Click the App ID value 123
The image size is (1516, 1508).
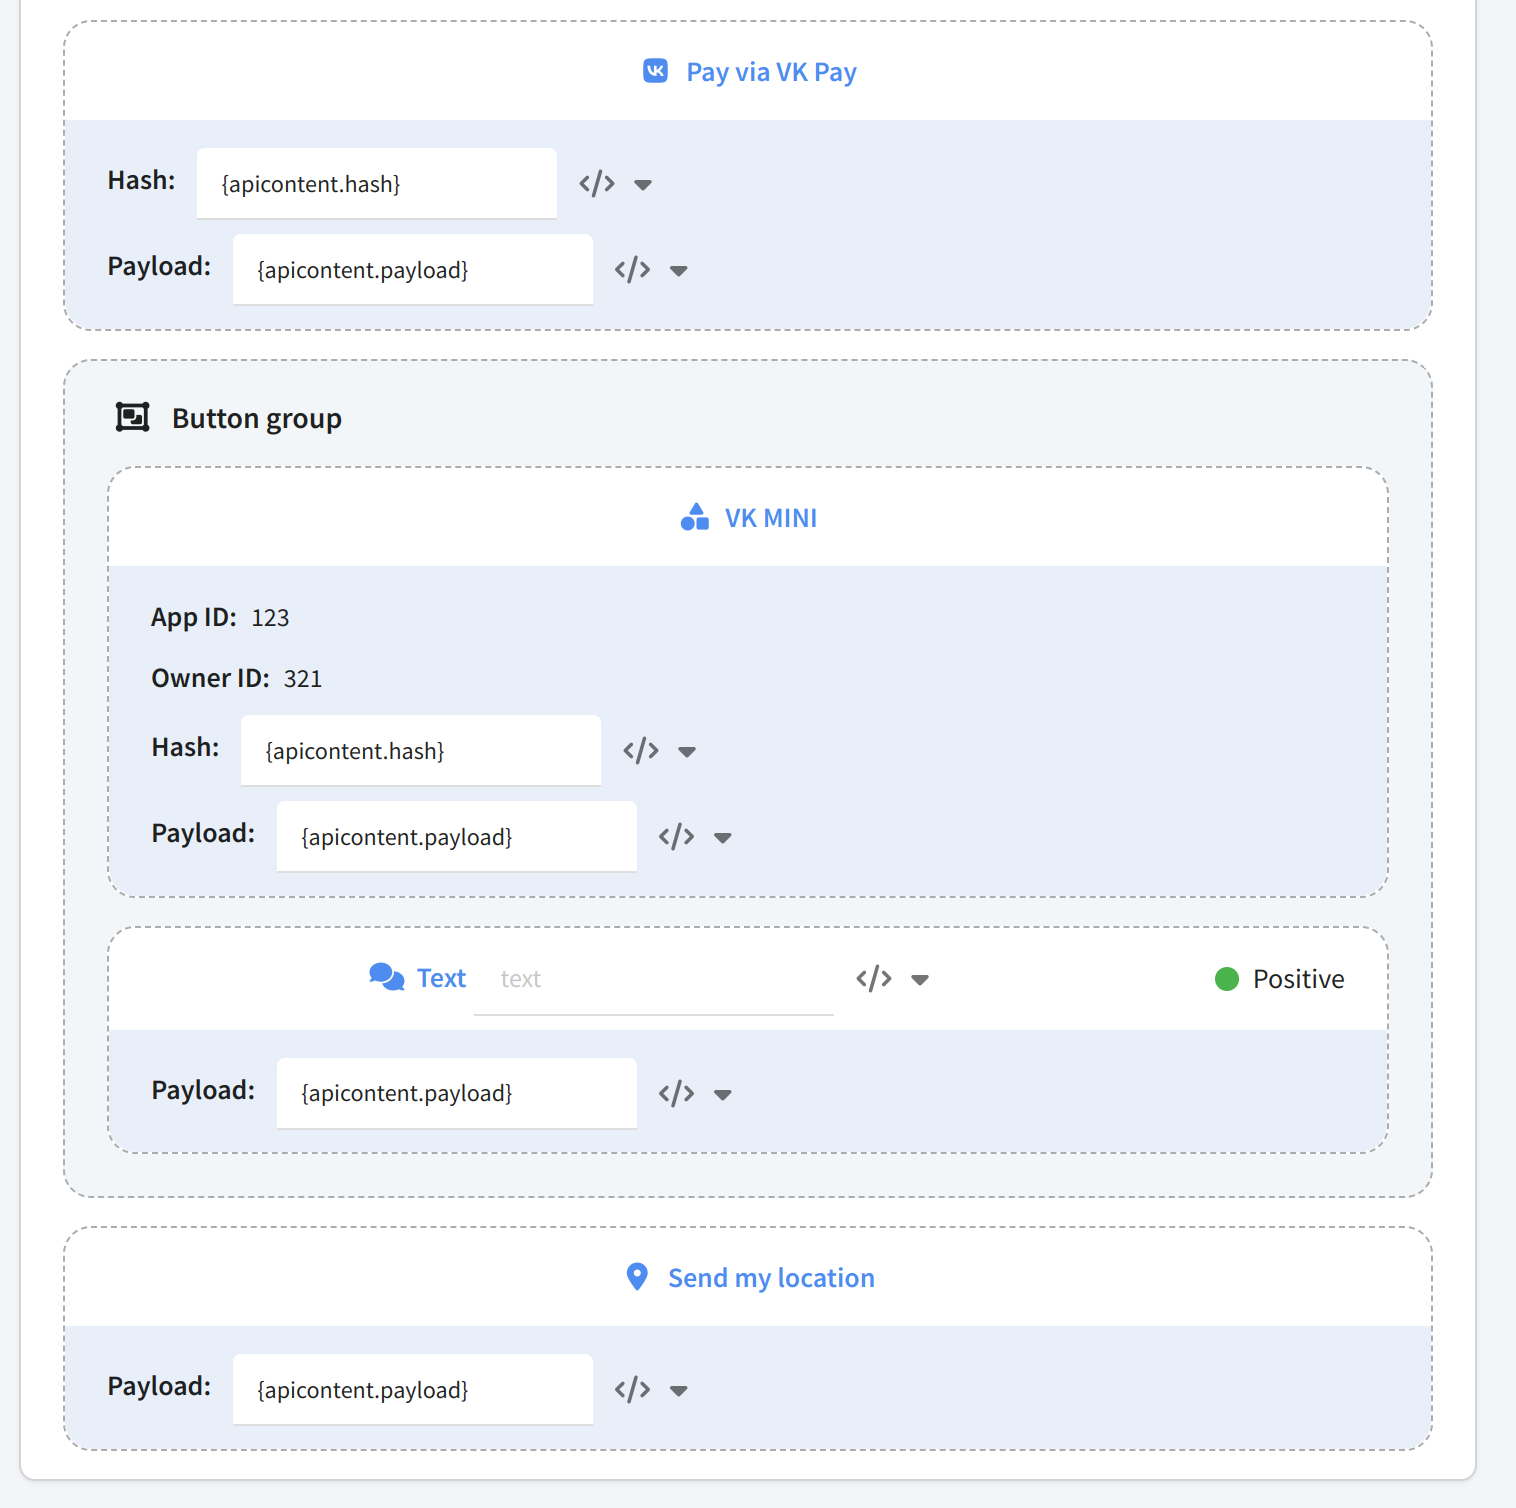(270, 618)
